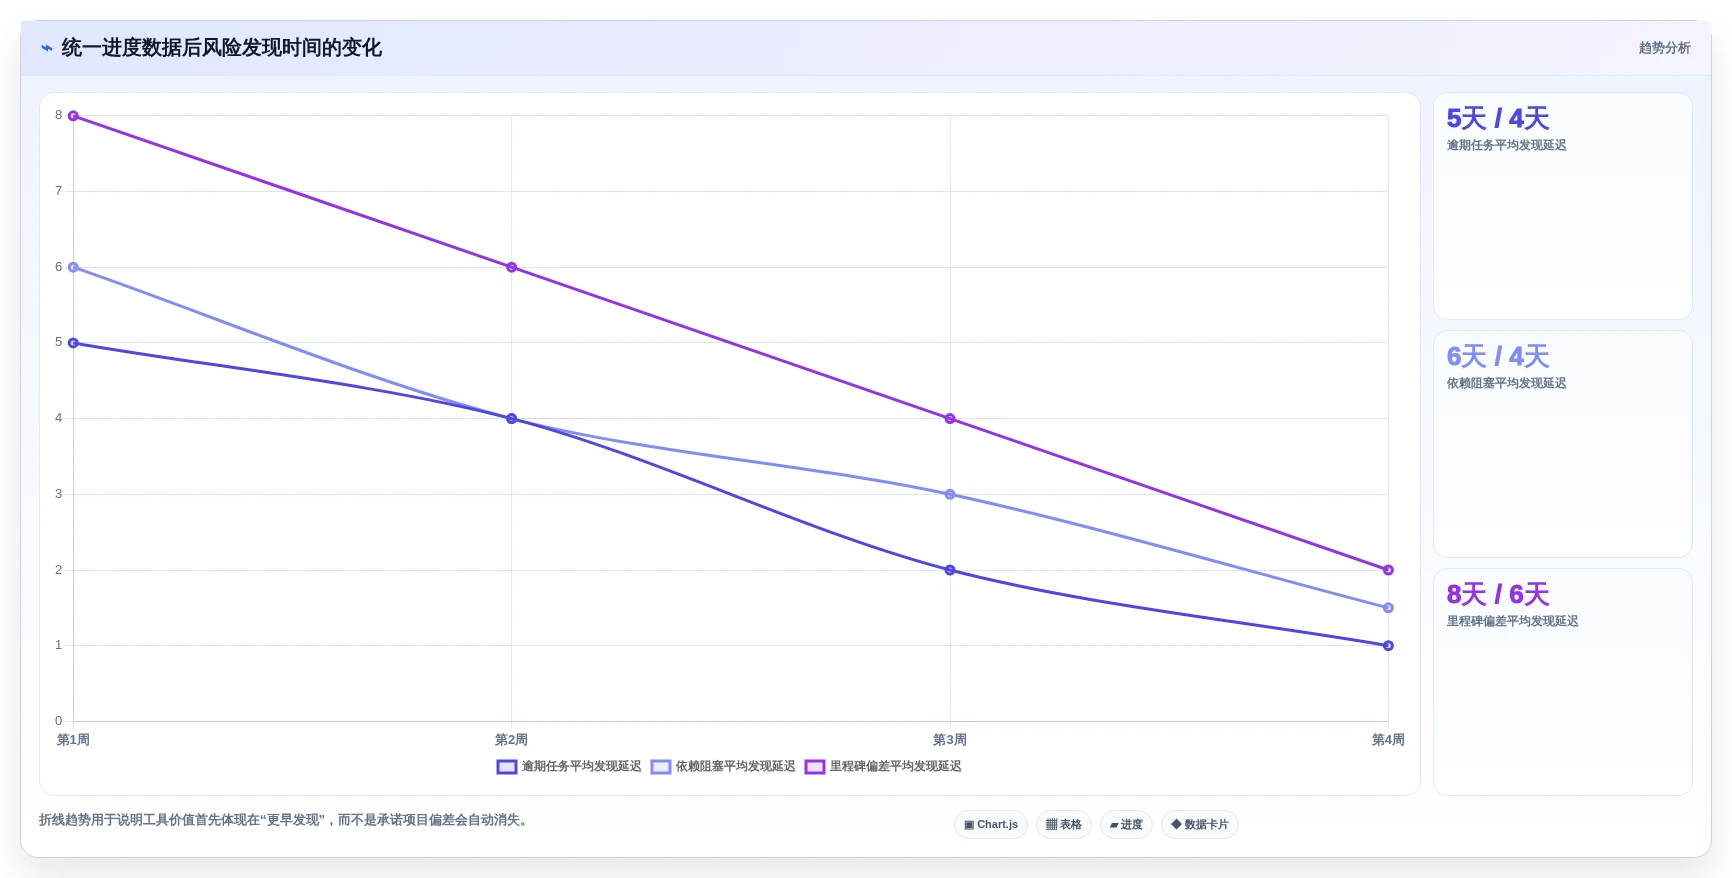This screenshot has width=1732, height=878.
Task: Click the footnote text about 折线趋势
Action: pyautogui.click(x=286, y=820)
